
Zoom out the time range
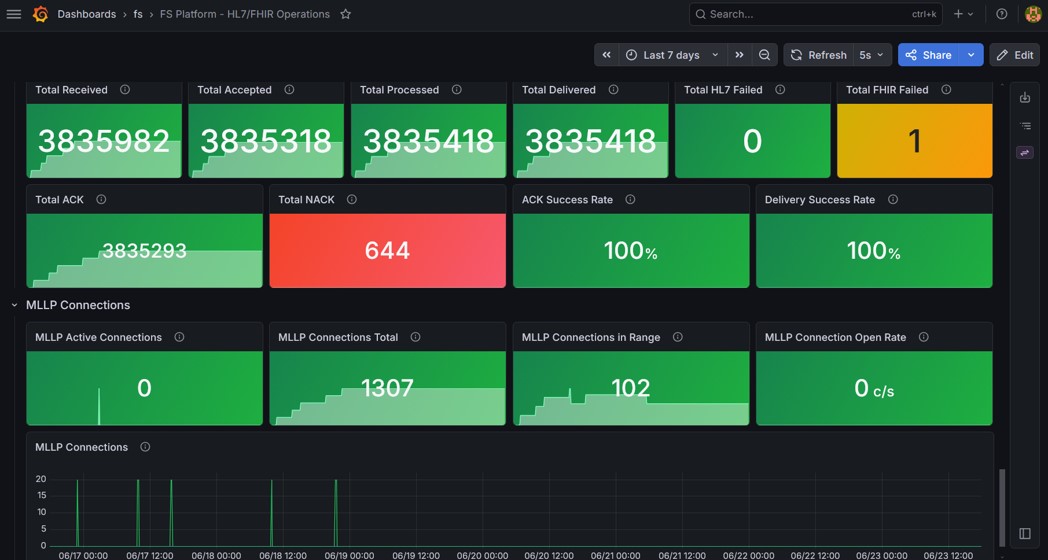click(765, 55)
